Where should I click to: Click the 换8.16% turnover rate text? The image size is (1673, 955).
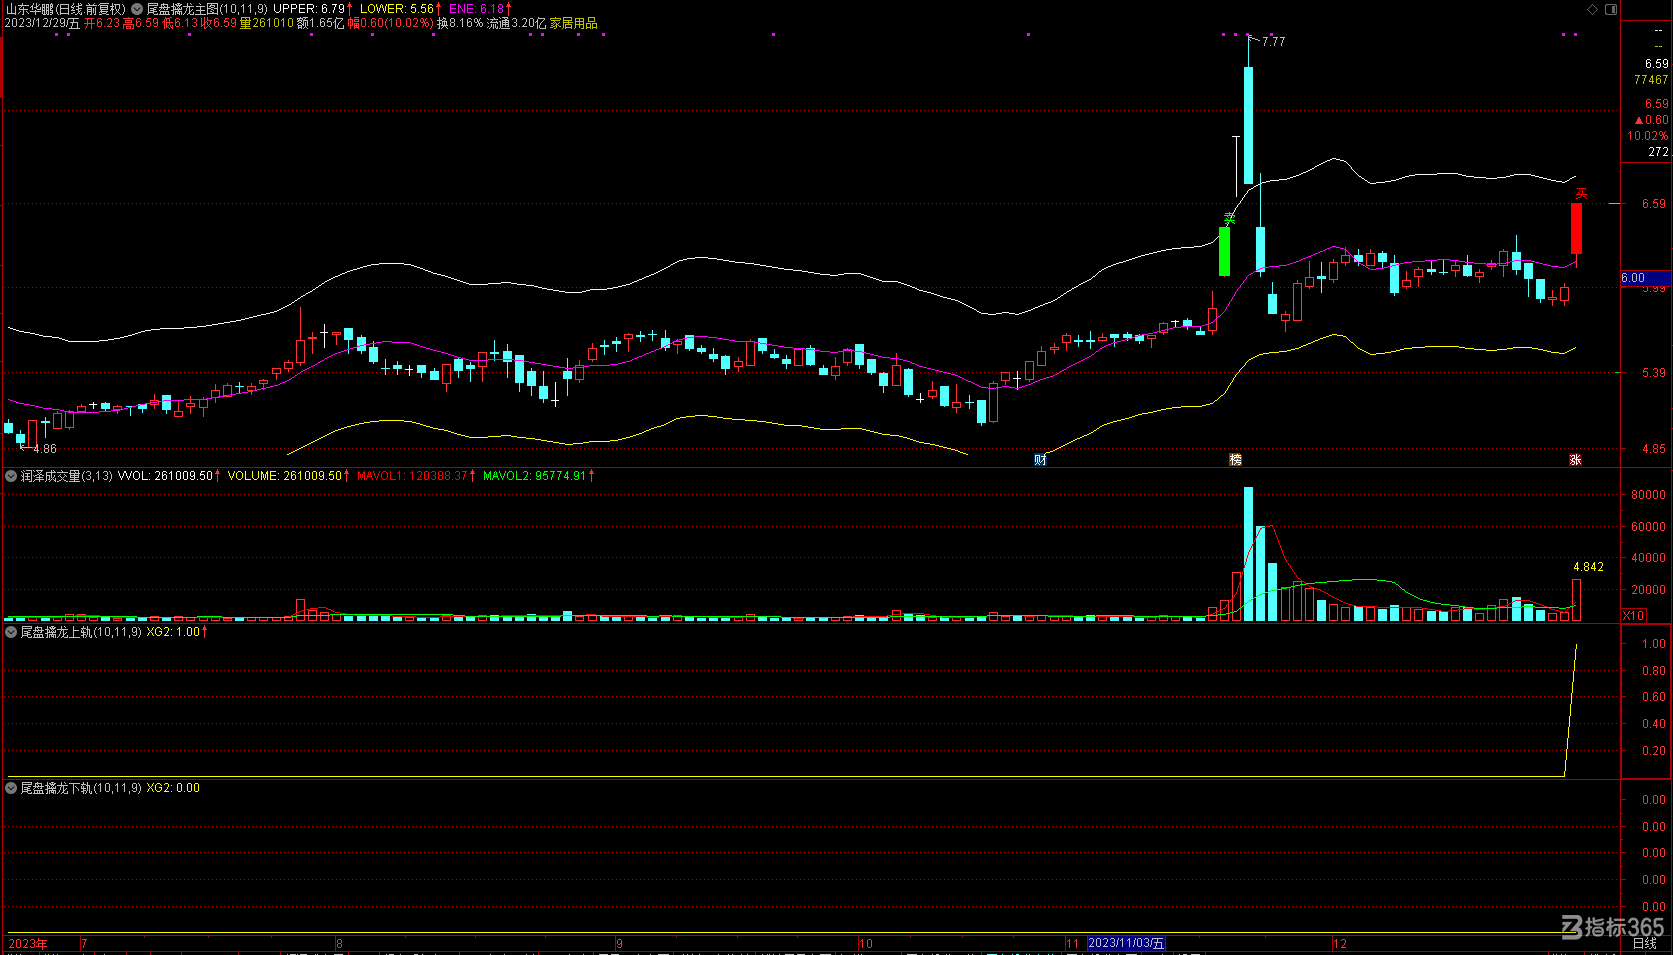tap(460, 23)
